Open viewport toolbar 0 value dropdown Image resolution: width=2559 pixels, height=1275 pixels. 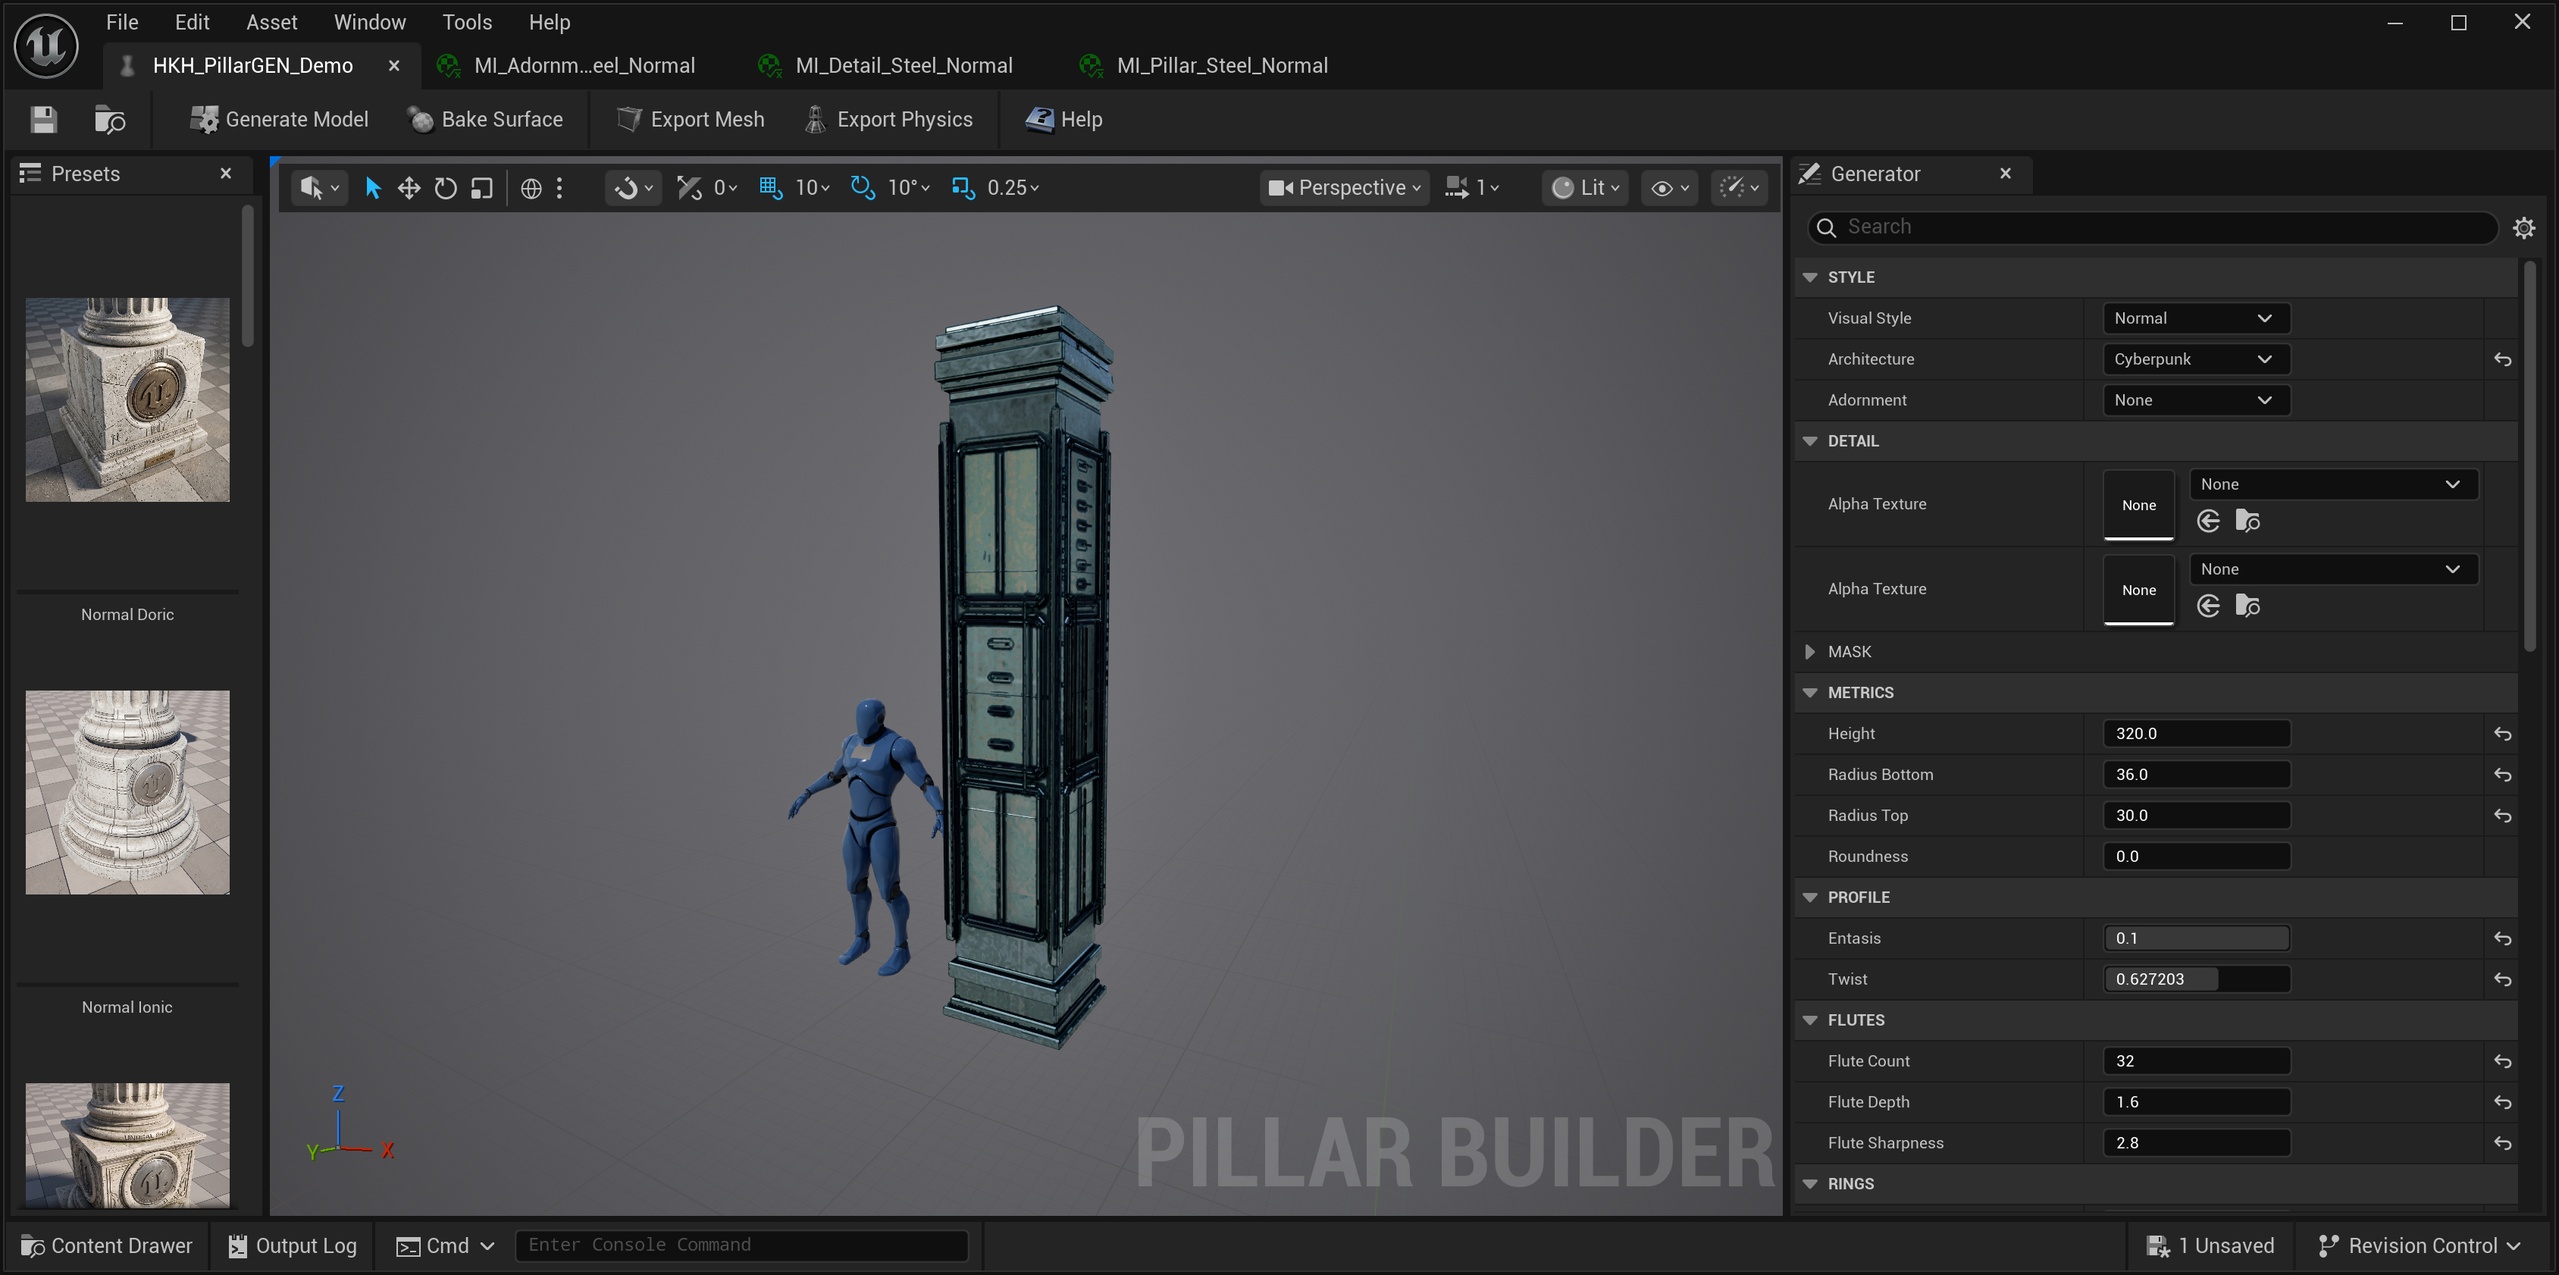coord(726,188)
